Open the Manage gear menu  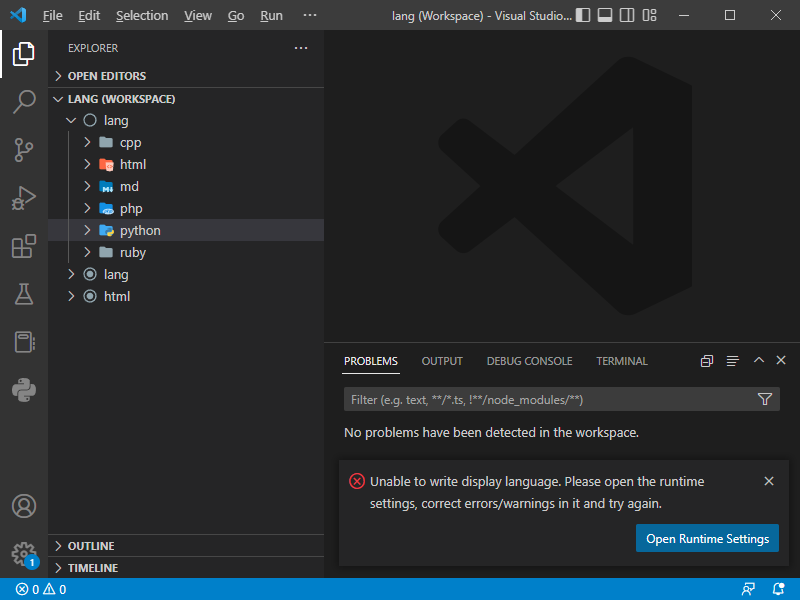click(24, 554)
